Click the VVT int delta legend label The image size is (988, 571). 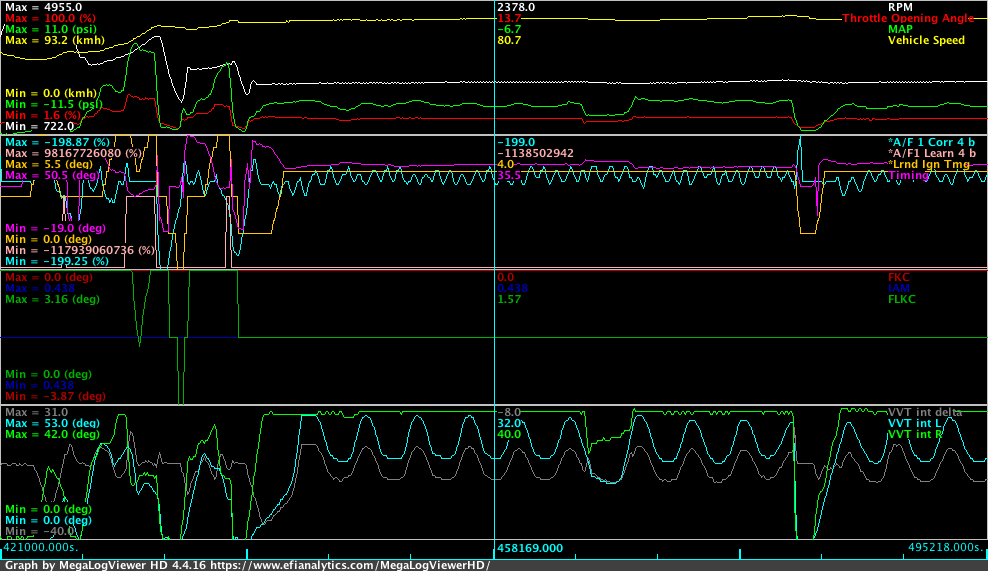click(926, 412)
